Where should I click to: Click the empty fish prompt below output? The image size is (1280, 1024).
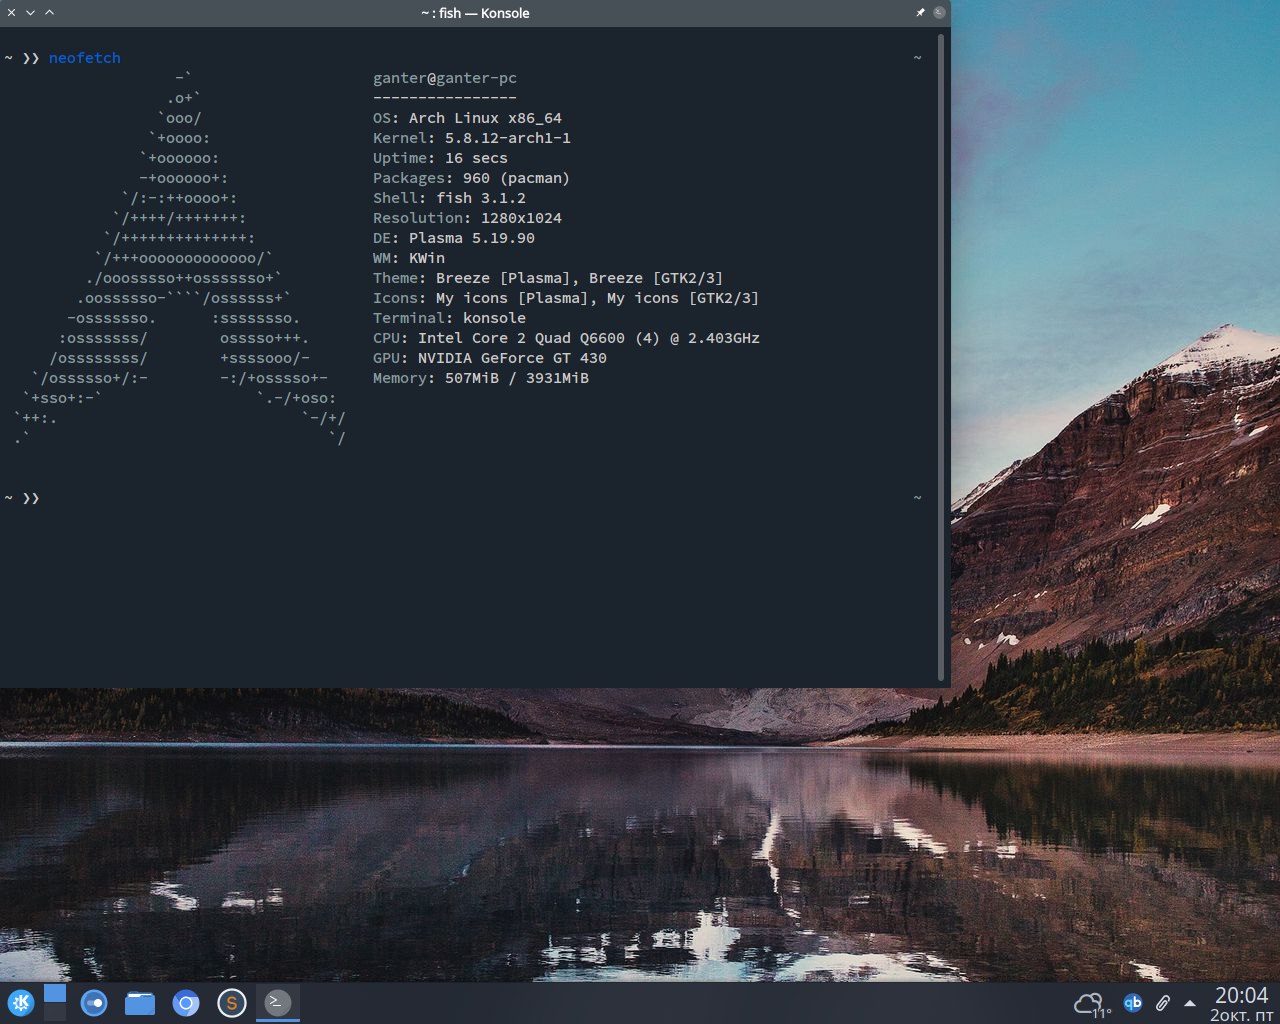[22, 498]
